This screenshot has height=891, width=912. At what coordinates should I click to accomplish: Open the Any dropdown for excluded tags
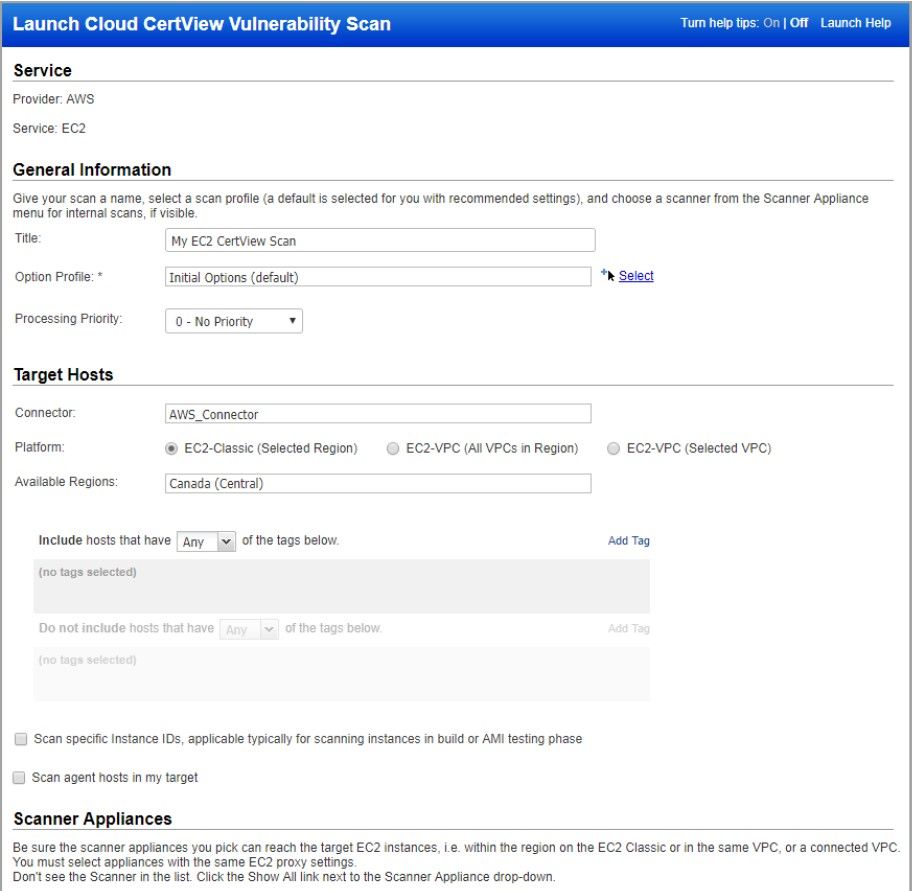pyautogui.click(x=249, y=628)
